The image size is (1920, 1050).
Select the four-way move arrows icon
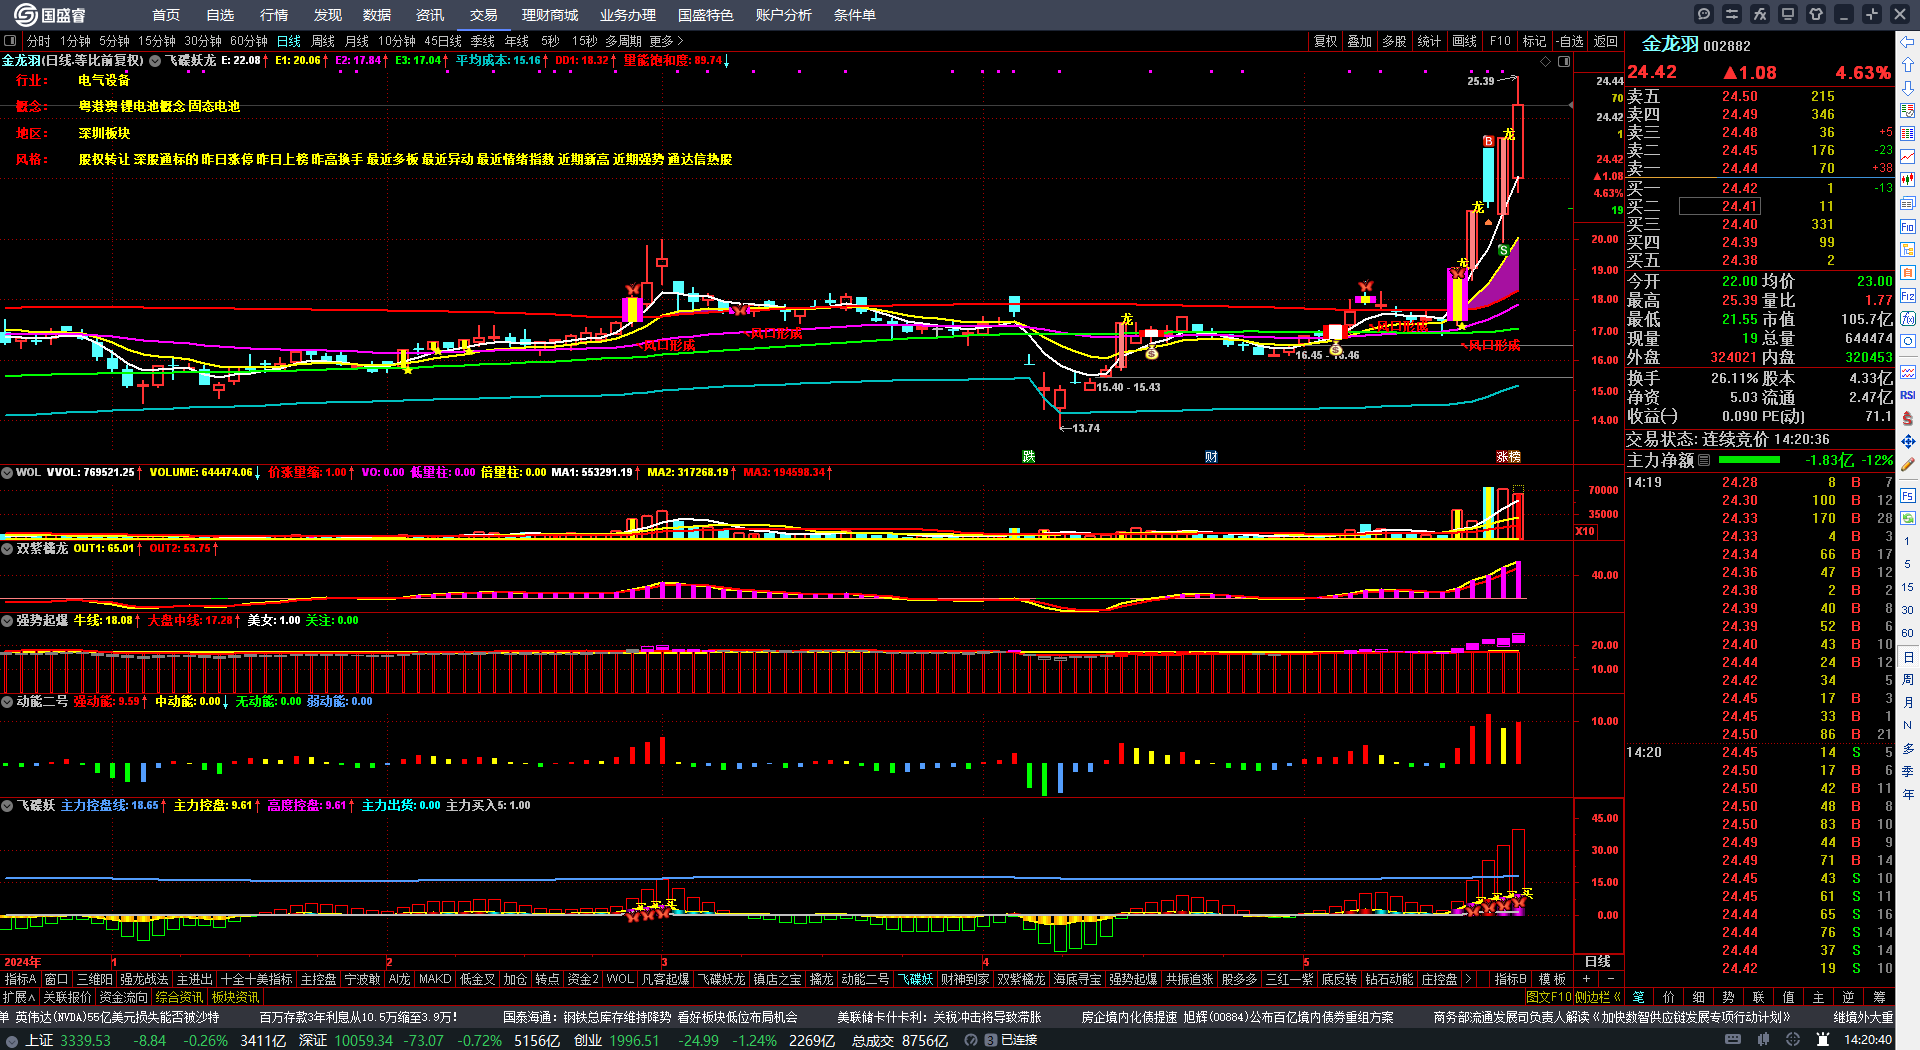click(x=1908, y=441)
